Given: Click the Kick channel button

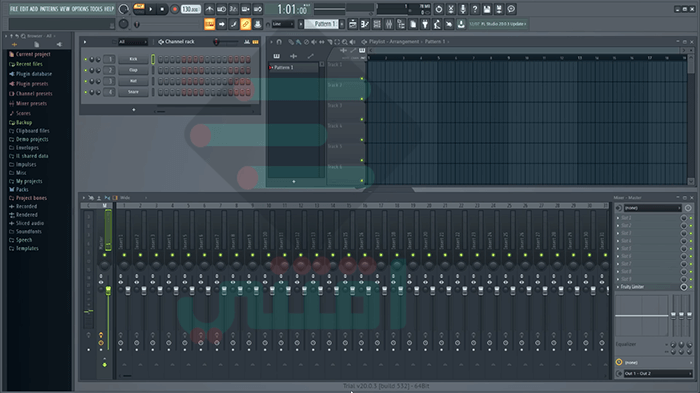Looking at the screenshot, I should 133,59.
